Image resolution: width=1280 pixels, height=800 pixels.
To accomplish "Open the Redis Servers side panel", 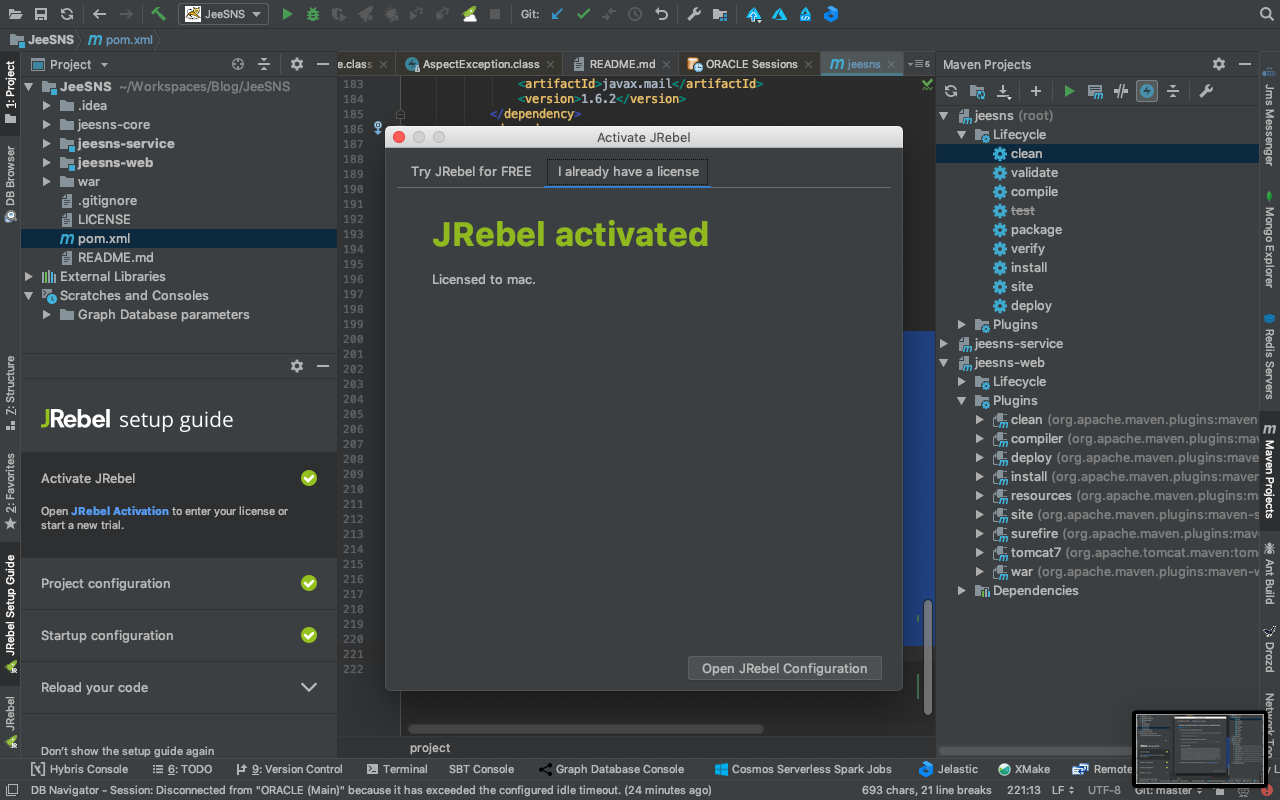I will pos(1269,355).
